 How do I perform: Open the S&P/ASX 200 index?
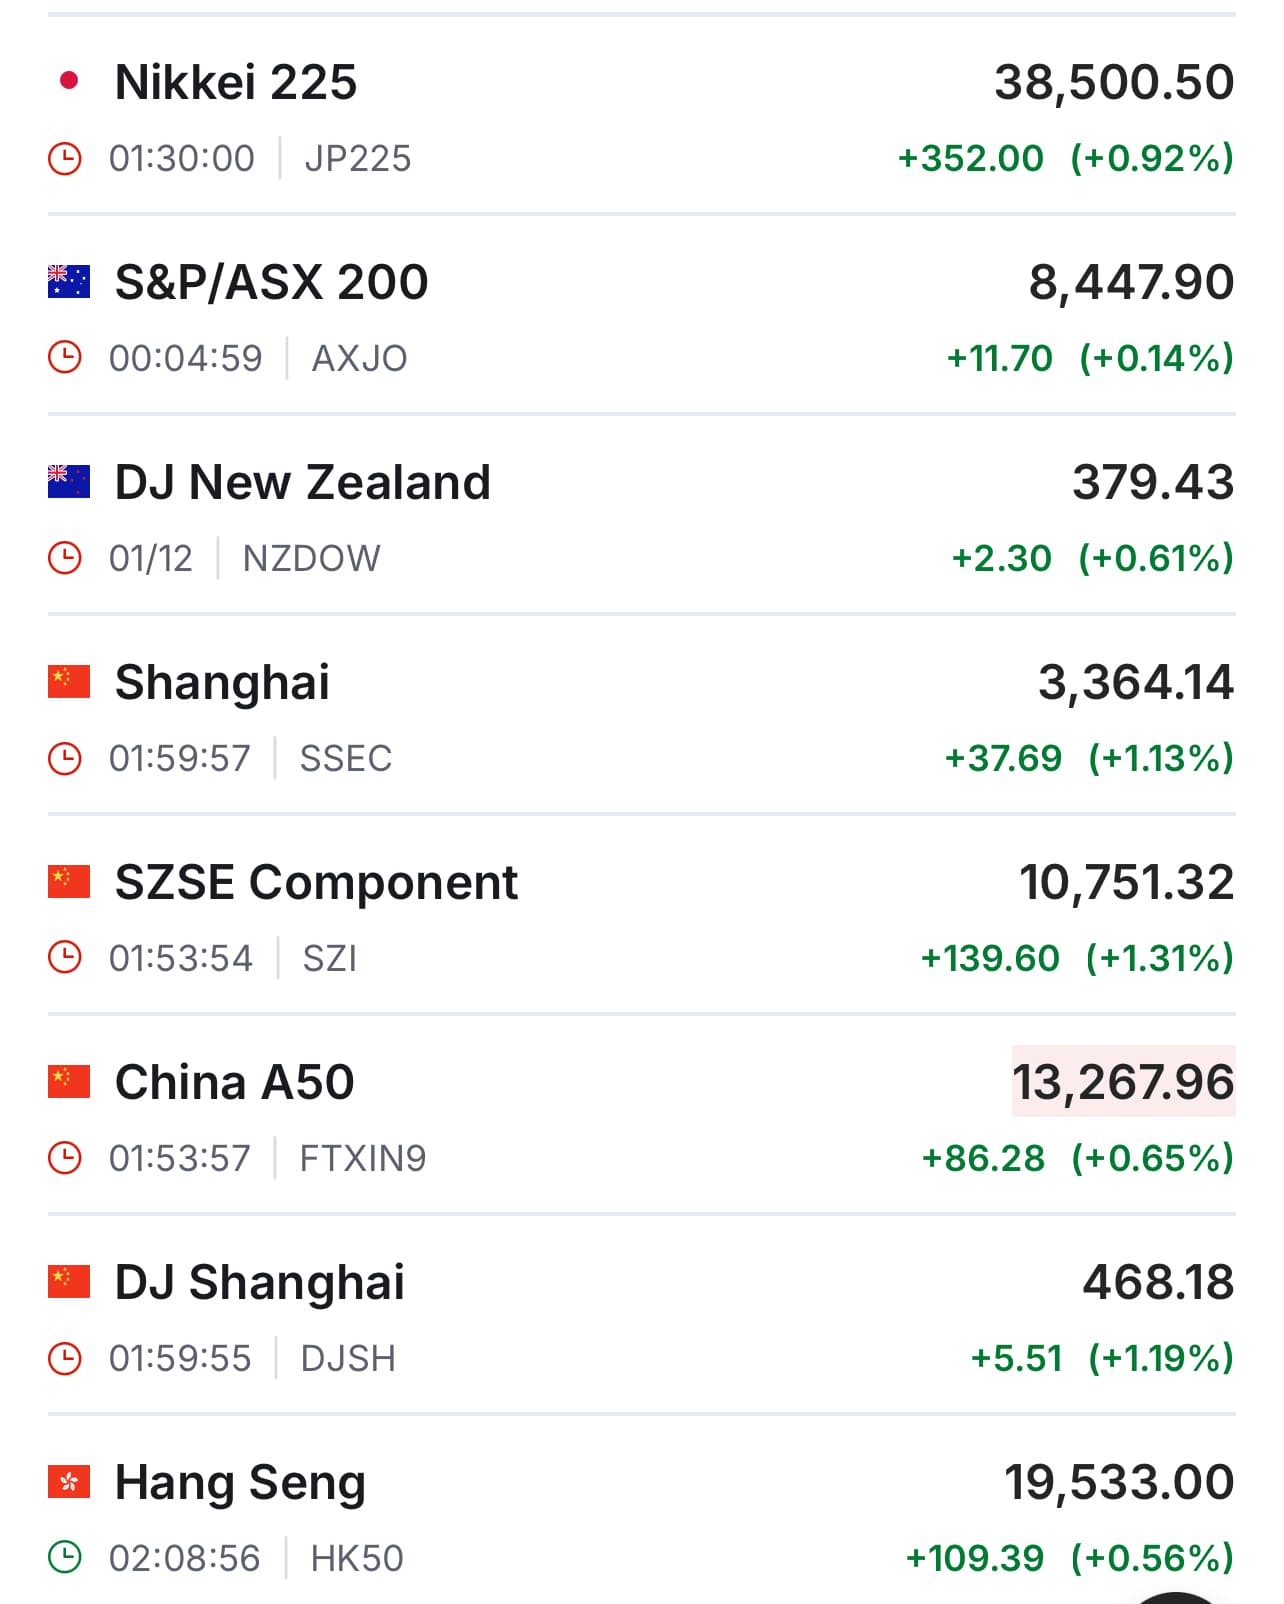(x=272, y=282)
